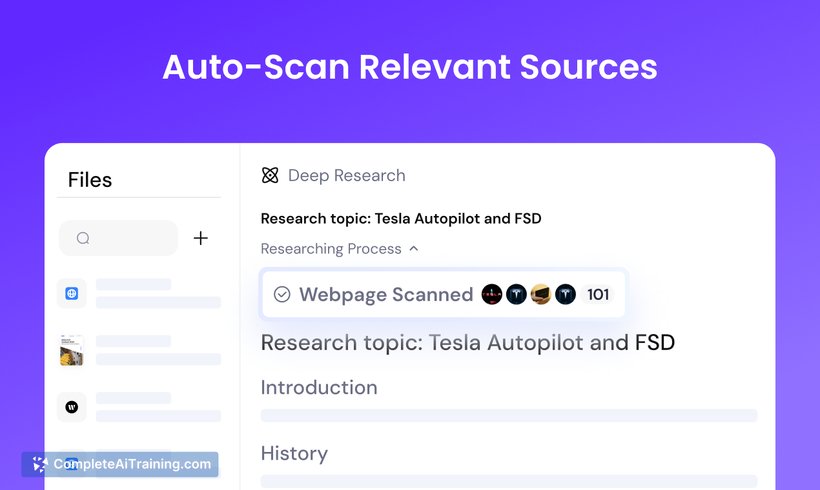Viewport: 820px width, 490px height.
Task: Click the Deep Research label
Action: (x=347, y=175)
